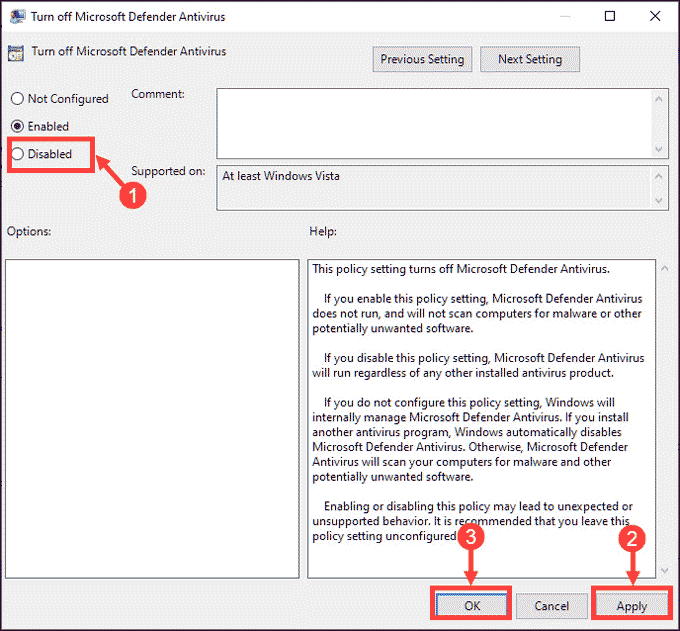Click the 'Comment:' label

tap(158, 94)
